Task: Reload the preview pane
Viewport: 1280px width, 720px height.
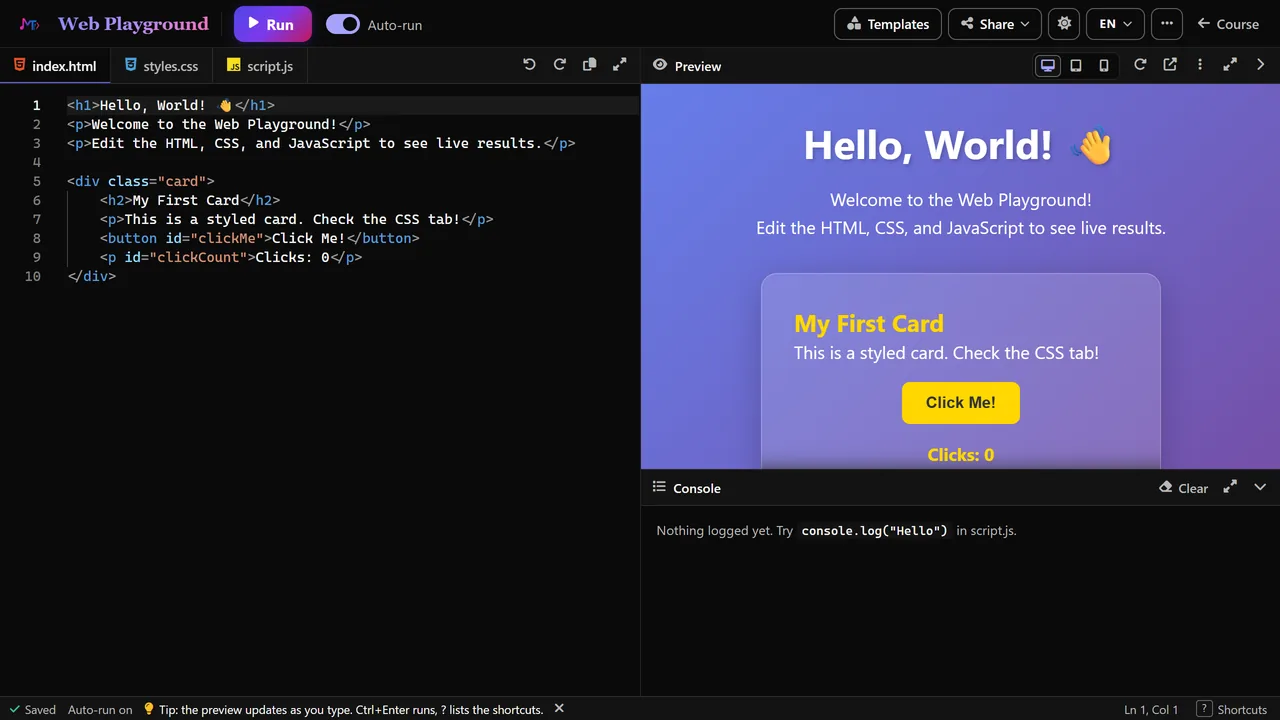Action: point(1140,65)
